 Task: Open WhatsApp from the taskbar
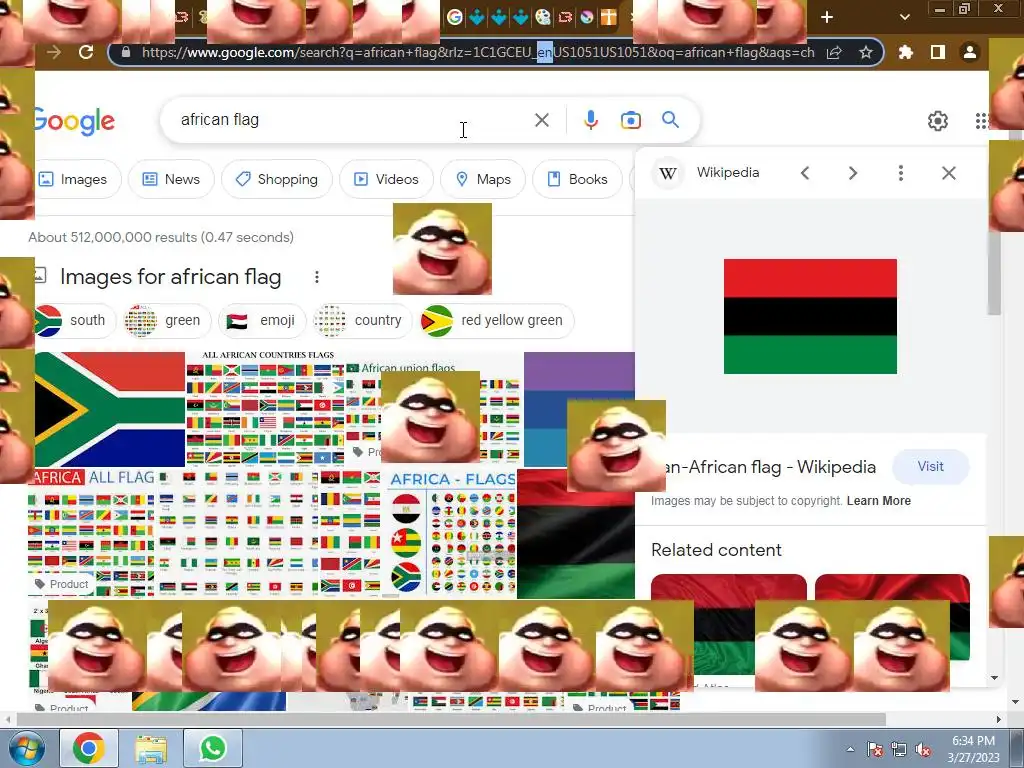213,748
